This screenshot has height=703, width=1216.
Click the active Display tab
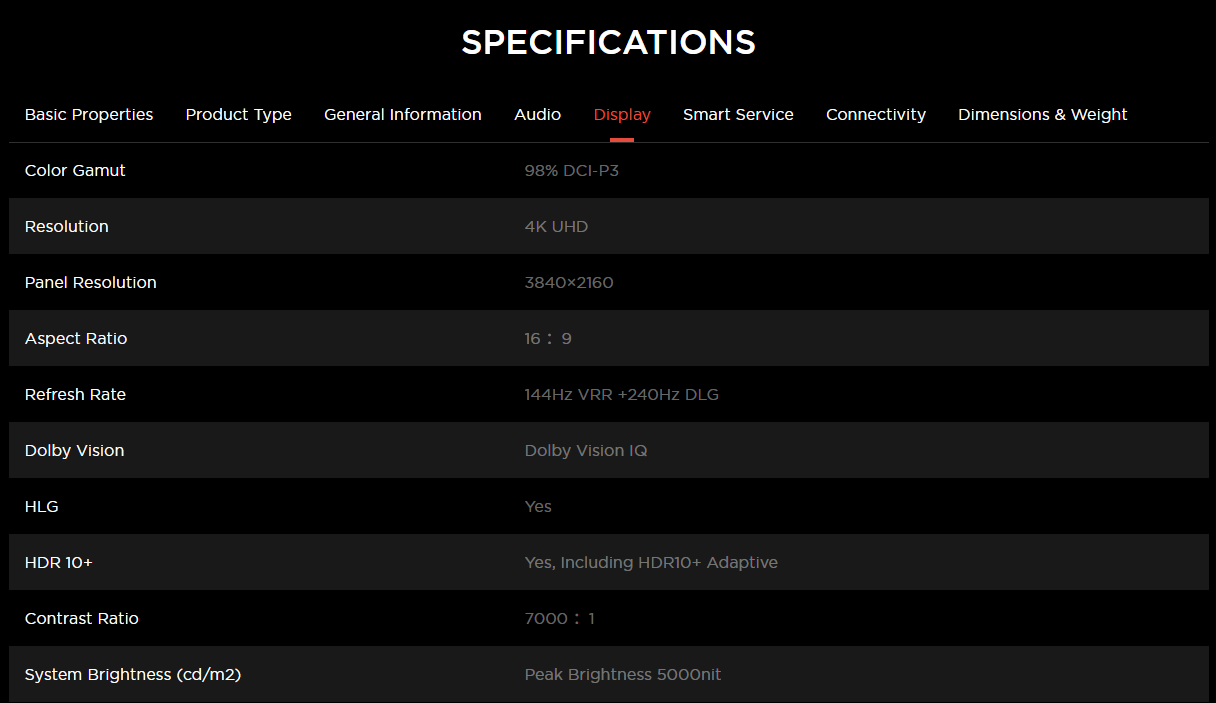pos(622,115)
